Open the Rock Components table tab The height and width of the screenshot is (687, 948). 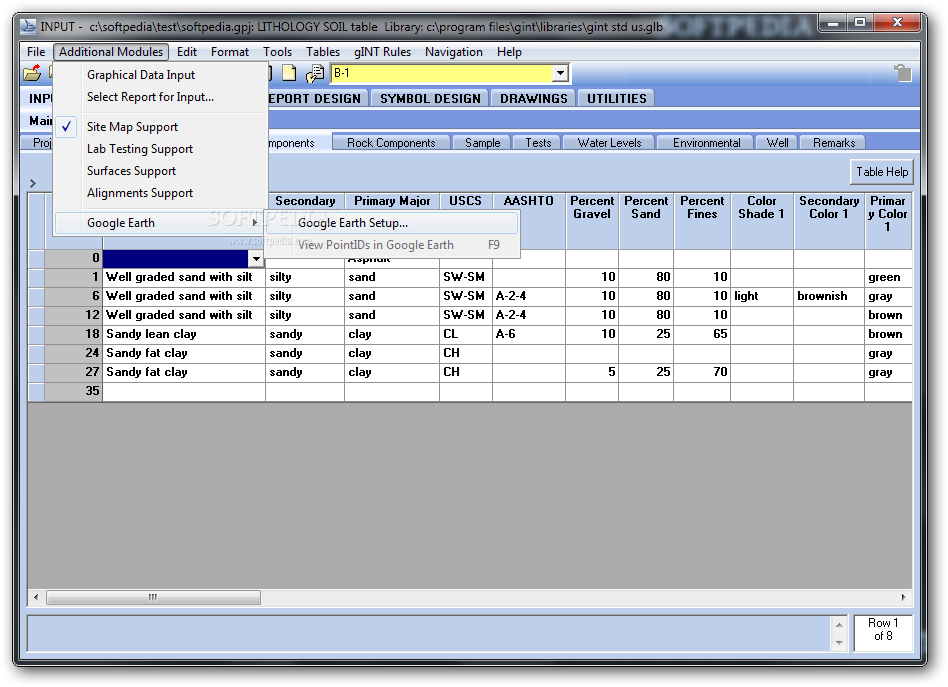point(391,143)
